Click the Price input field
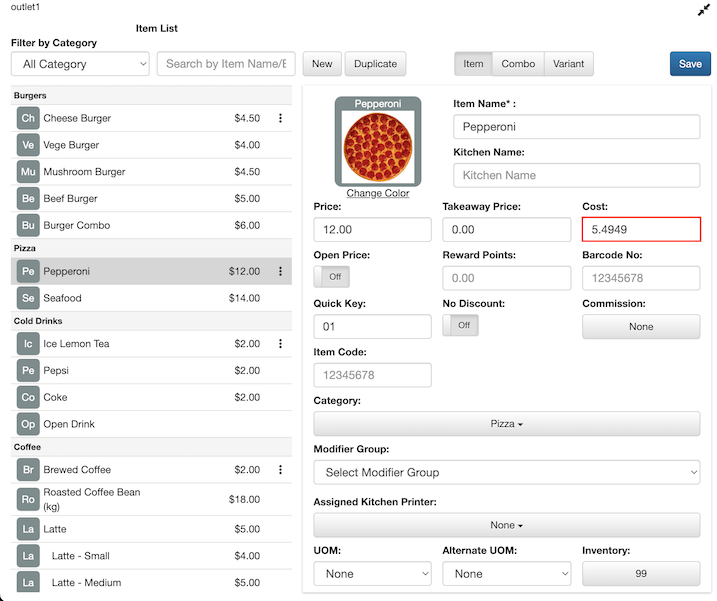The width and height of the screenshot is (717, 601). click(x=372, y=230)
